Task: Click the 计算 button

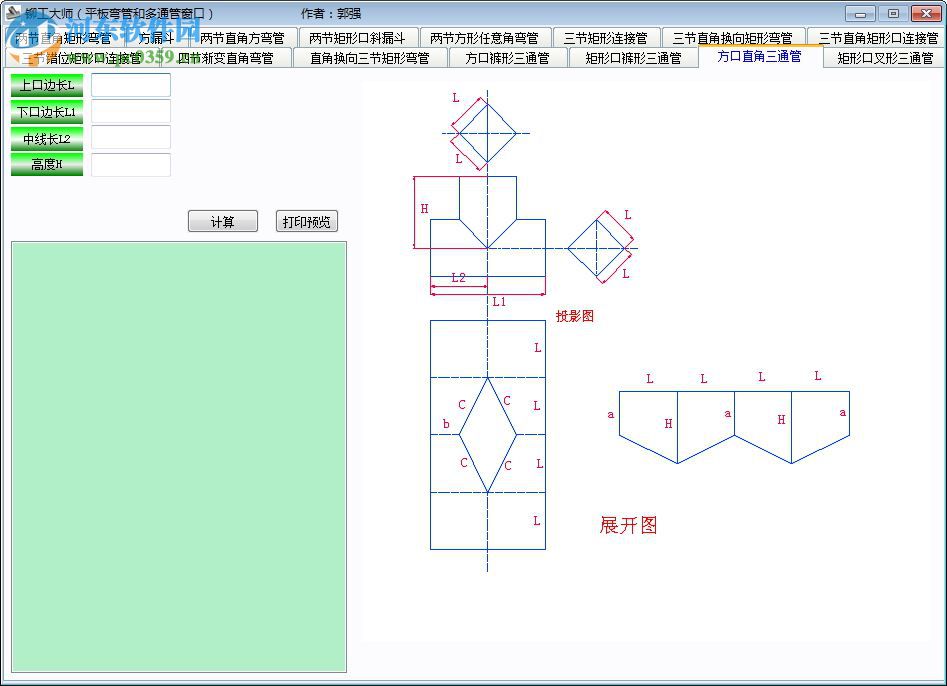Action: (223, 222)
